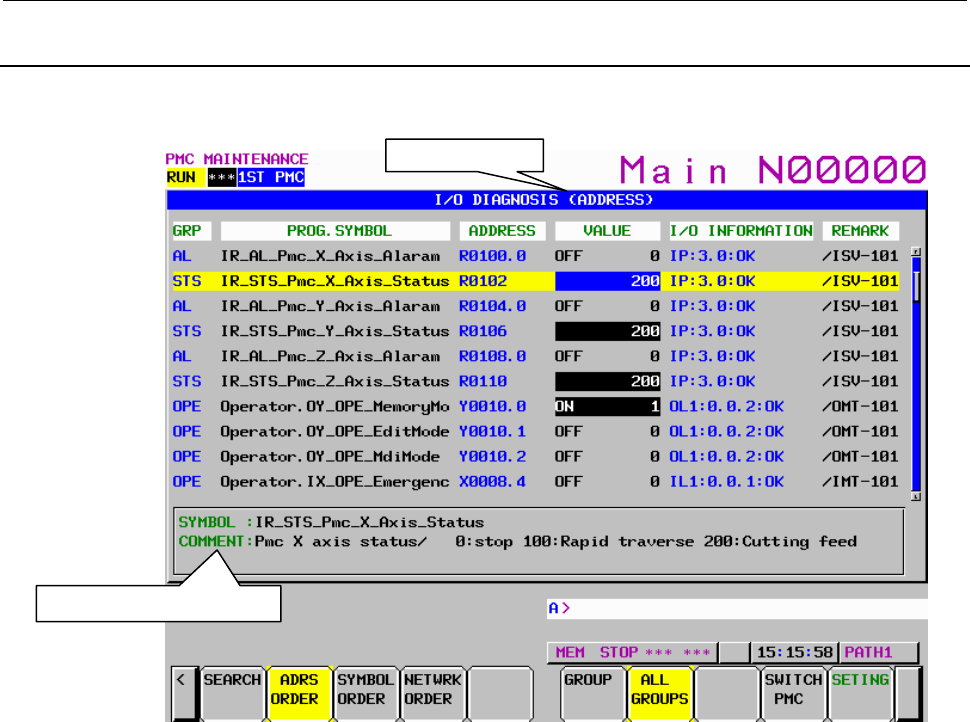Click the VALUE column header
Viewport: 970px width, 722px height.
pos(607,231)
